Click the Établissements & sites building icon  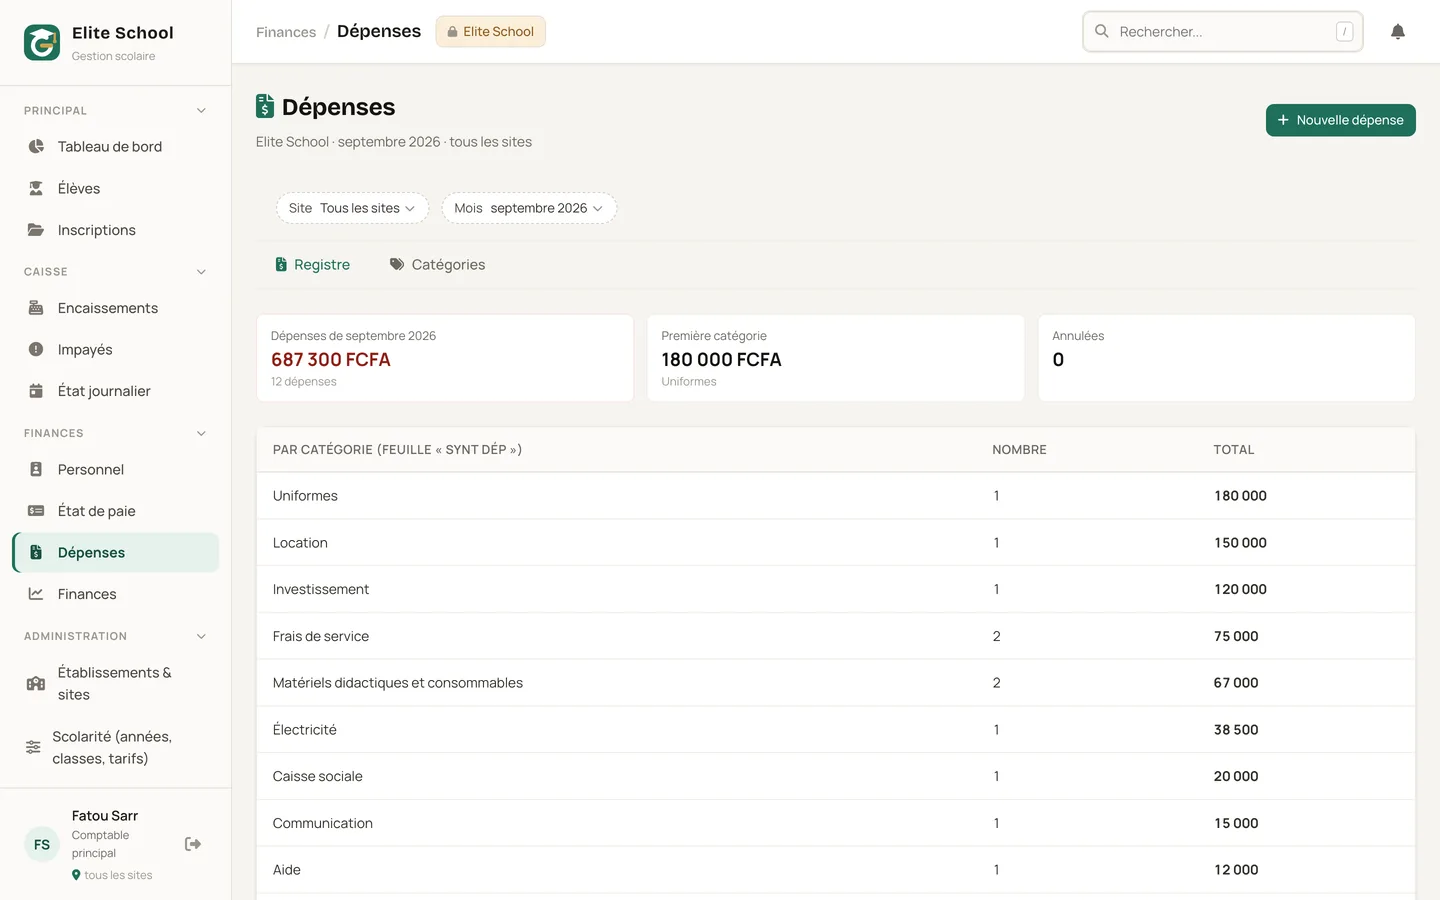click(x=36, y=684)
